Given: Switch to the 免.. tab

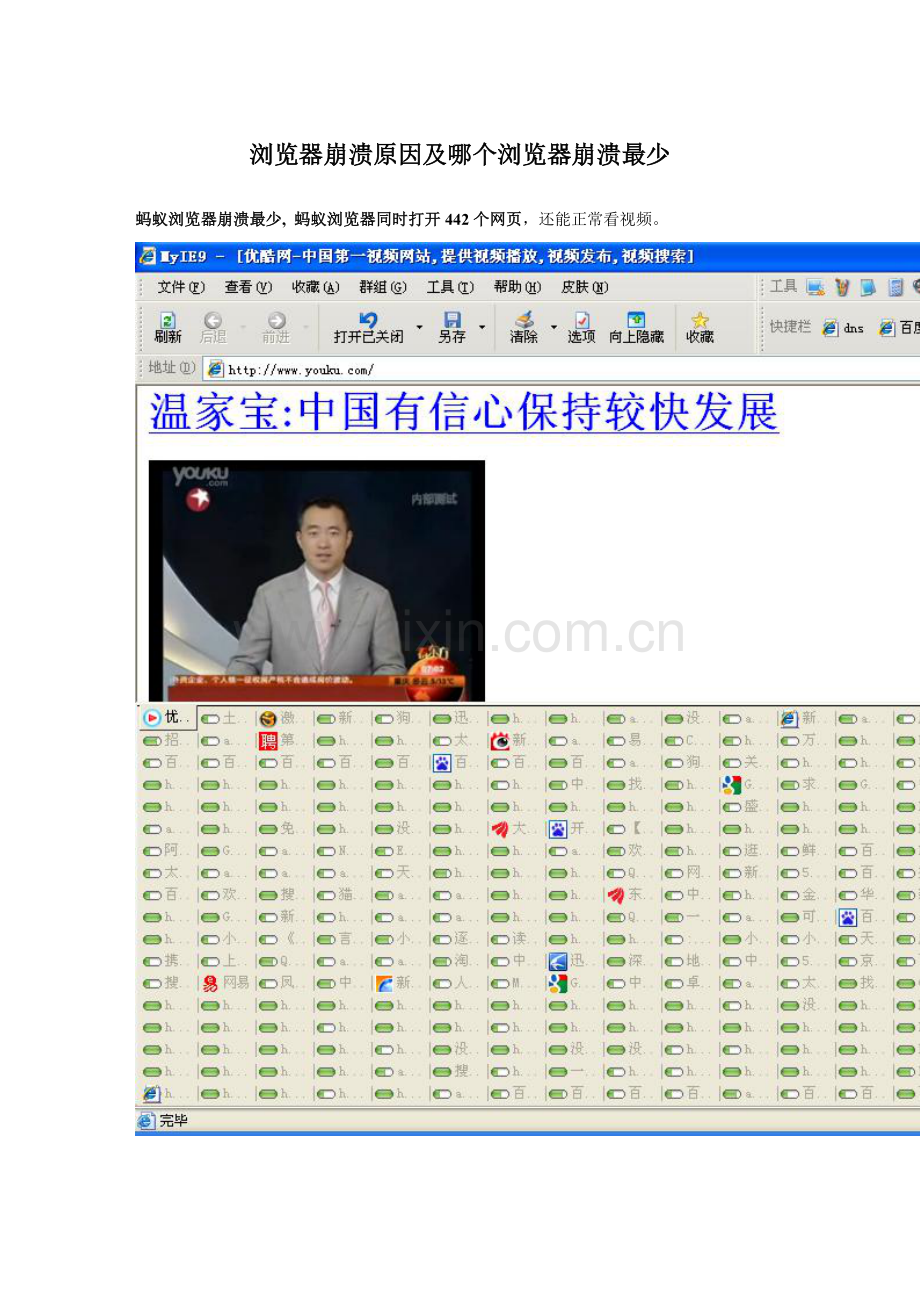Looking at the screenshot, I should 283,829.
